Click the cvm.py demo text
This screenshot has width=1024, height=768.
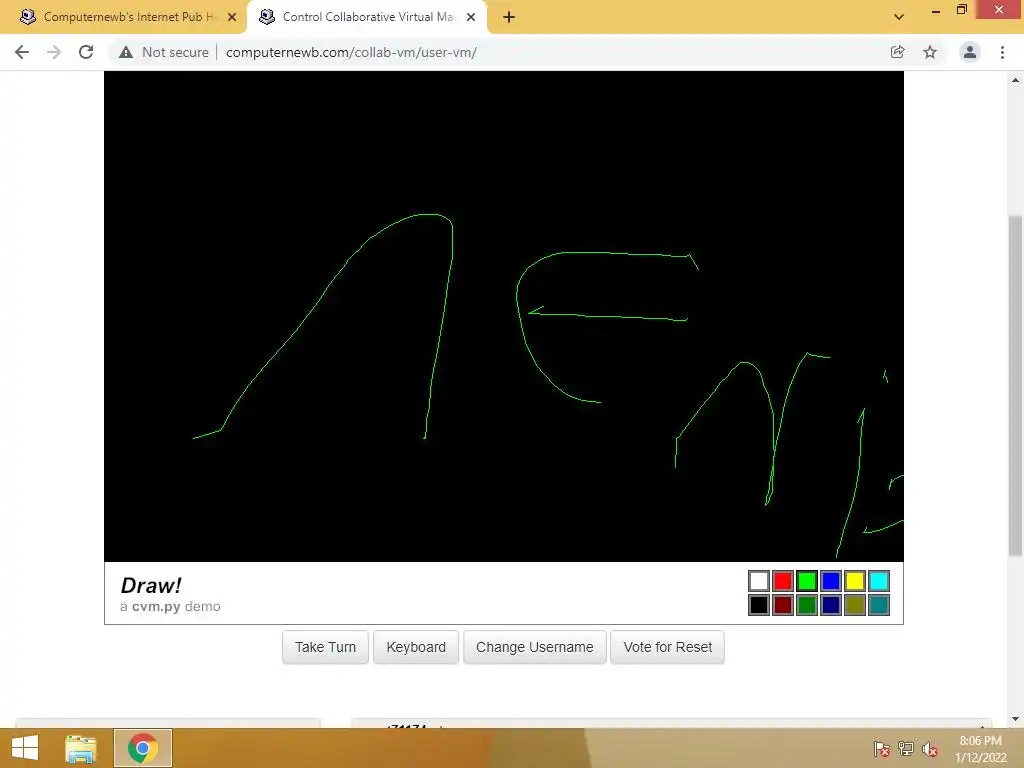[170, 607]
